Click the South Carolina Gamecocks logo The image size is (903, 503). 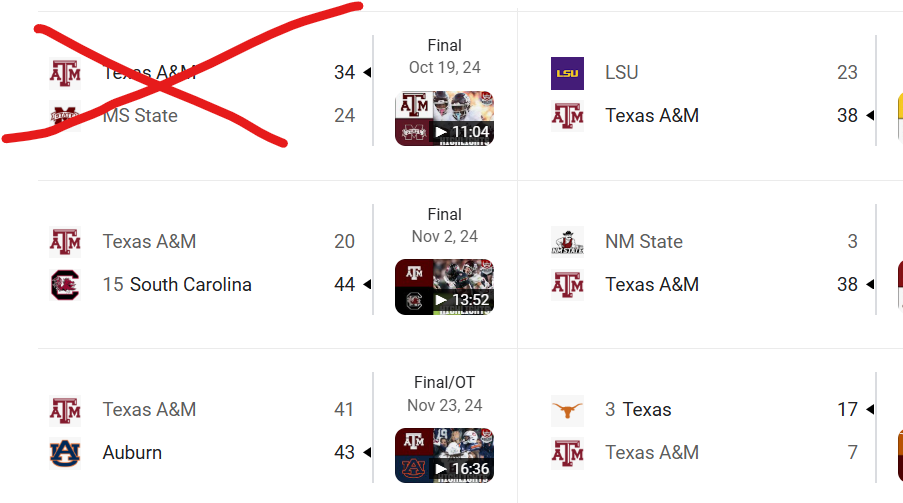tap(65, 285)
